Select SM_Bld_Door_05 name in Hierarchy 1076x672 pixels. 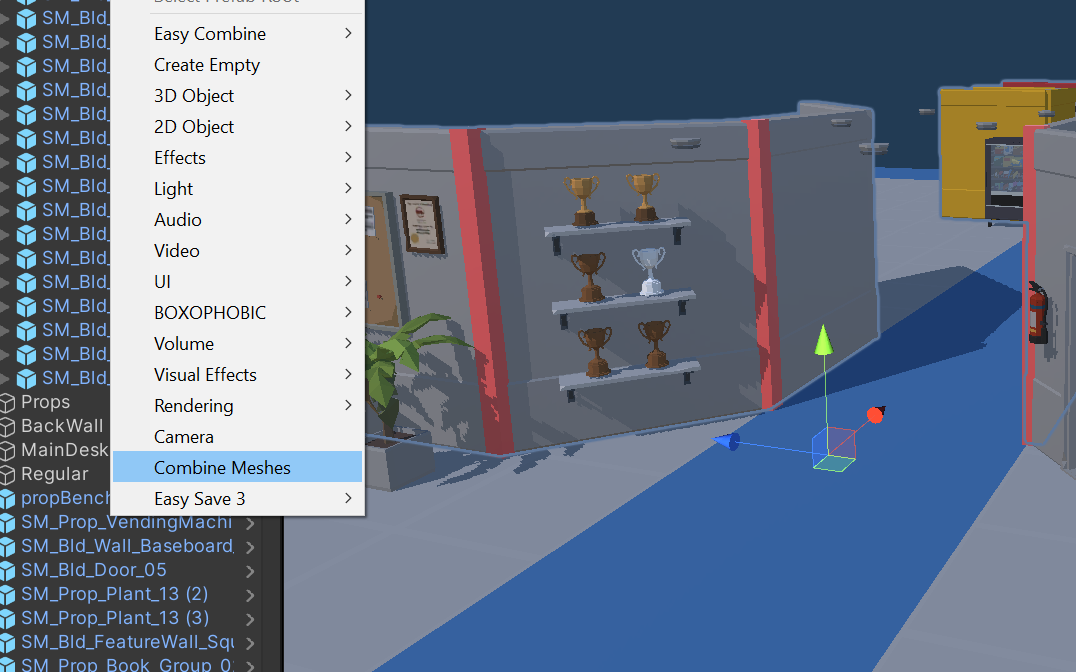(x=94, y=570)
